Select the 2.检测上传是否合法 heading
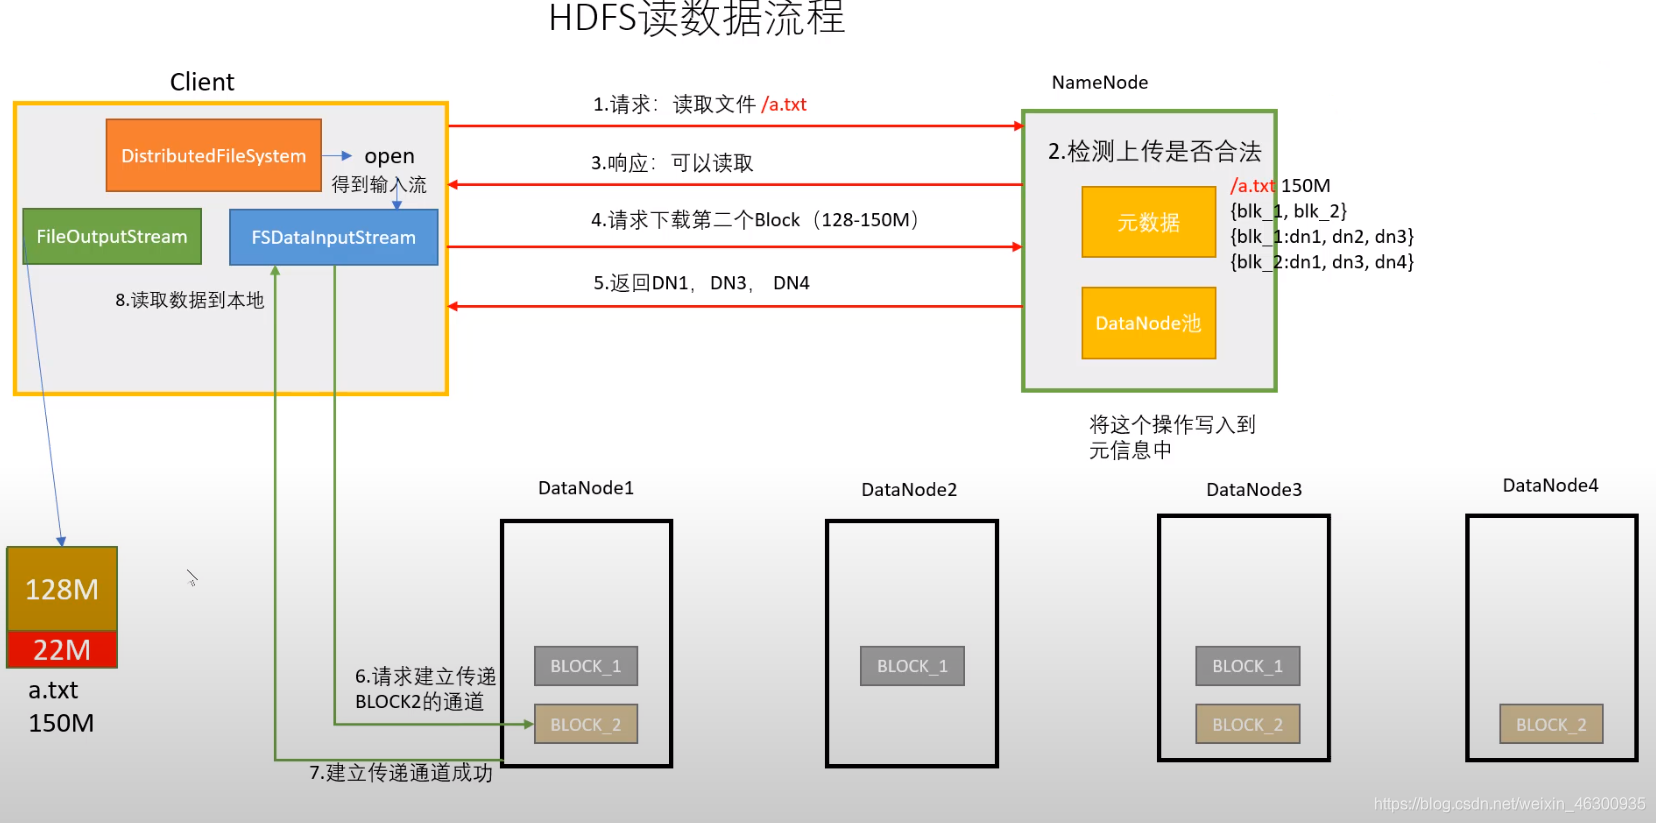This screenshot has height=823, width=1656. (x=1154, y=151)
